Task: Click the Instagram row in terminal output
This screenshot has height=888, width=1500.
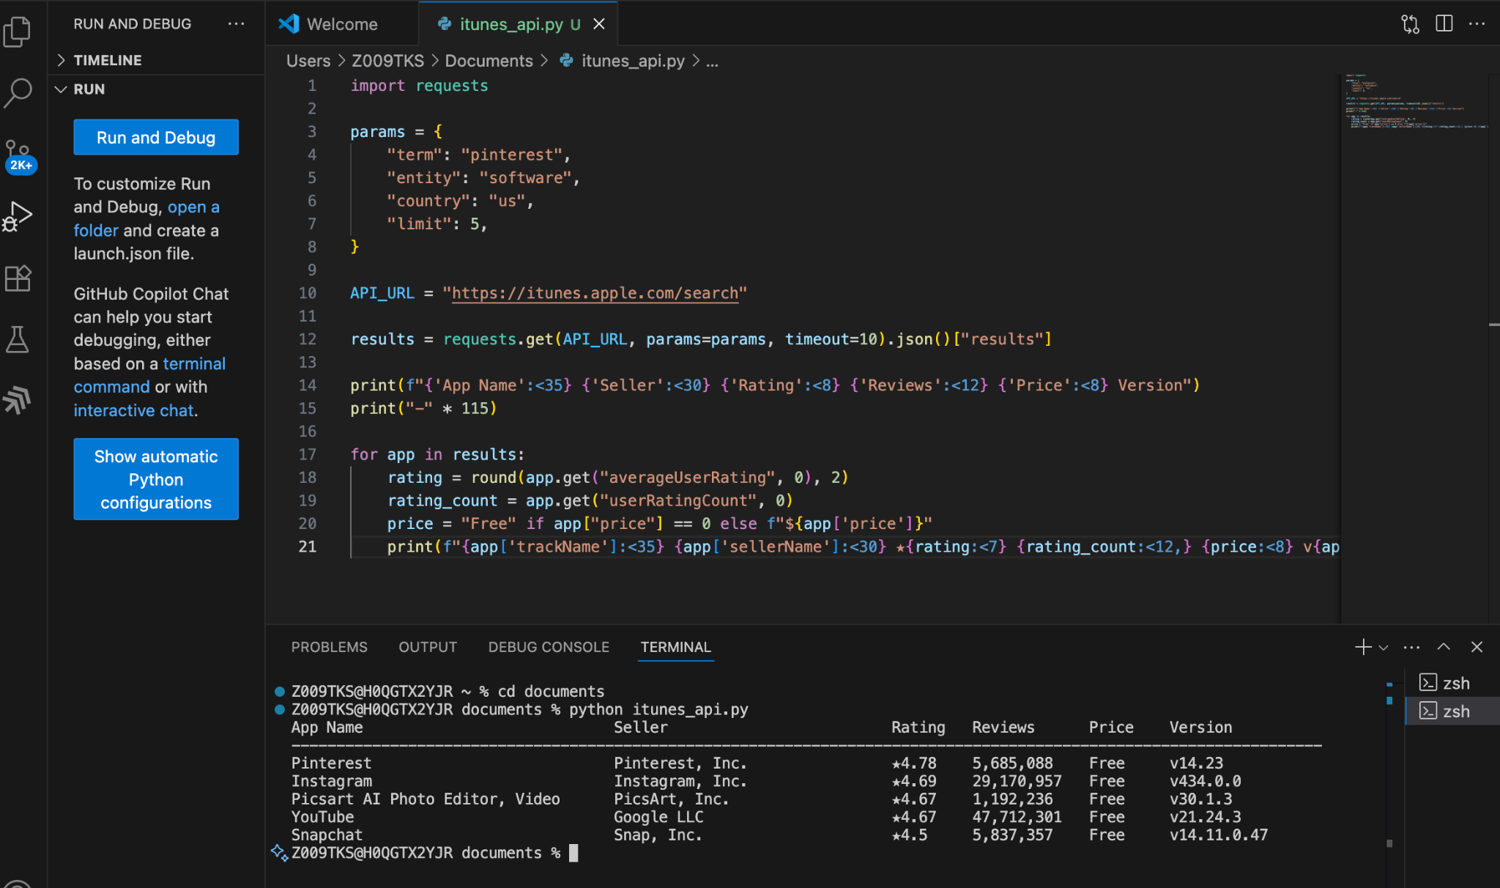Action: coord(766,781)
